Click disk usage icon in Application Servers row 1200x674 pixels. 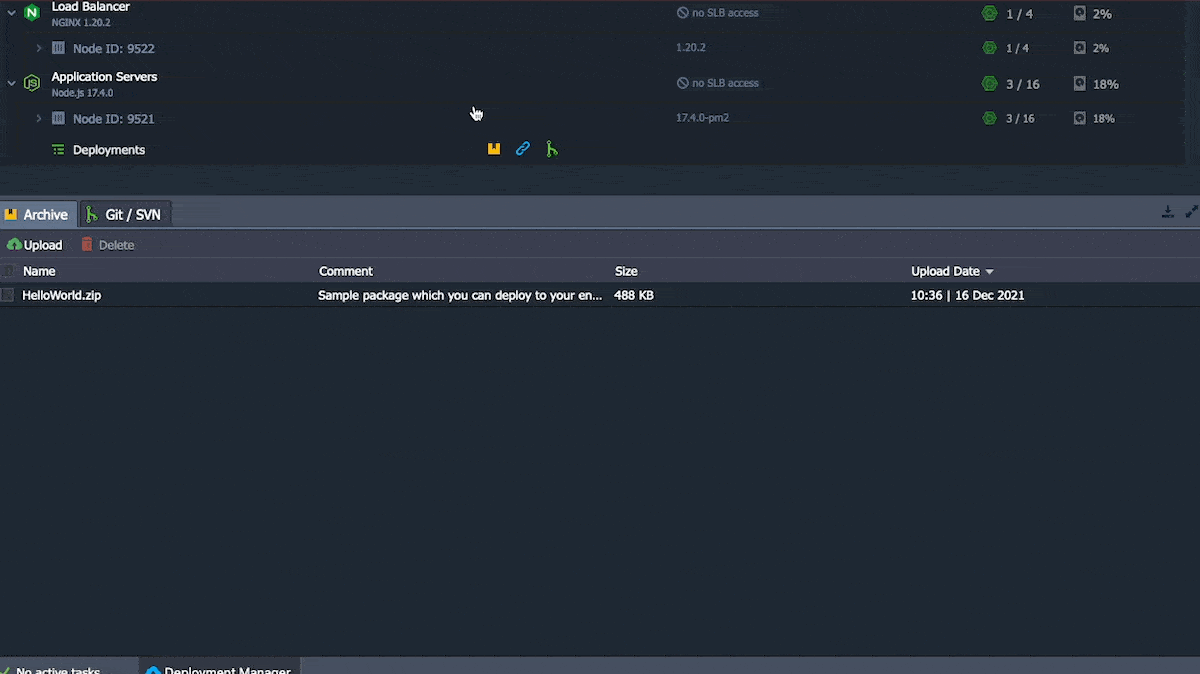tap(1079, 84)
